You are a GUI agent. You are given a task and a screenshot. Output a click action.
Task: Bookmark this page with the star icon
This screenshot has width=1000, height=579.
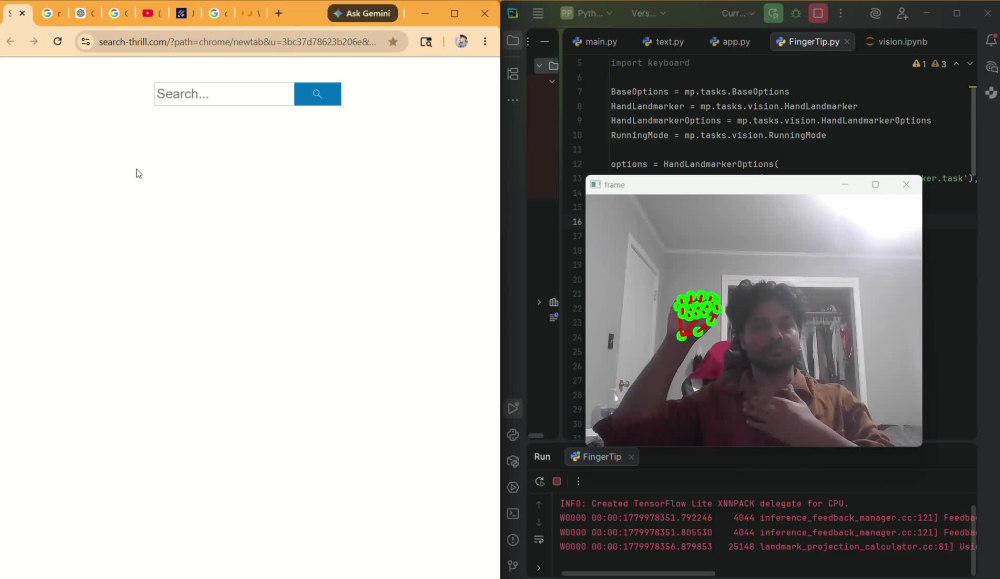point(393,41)
